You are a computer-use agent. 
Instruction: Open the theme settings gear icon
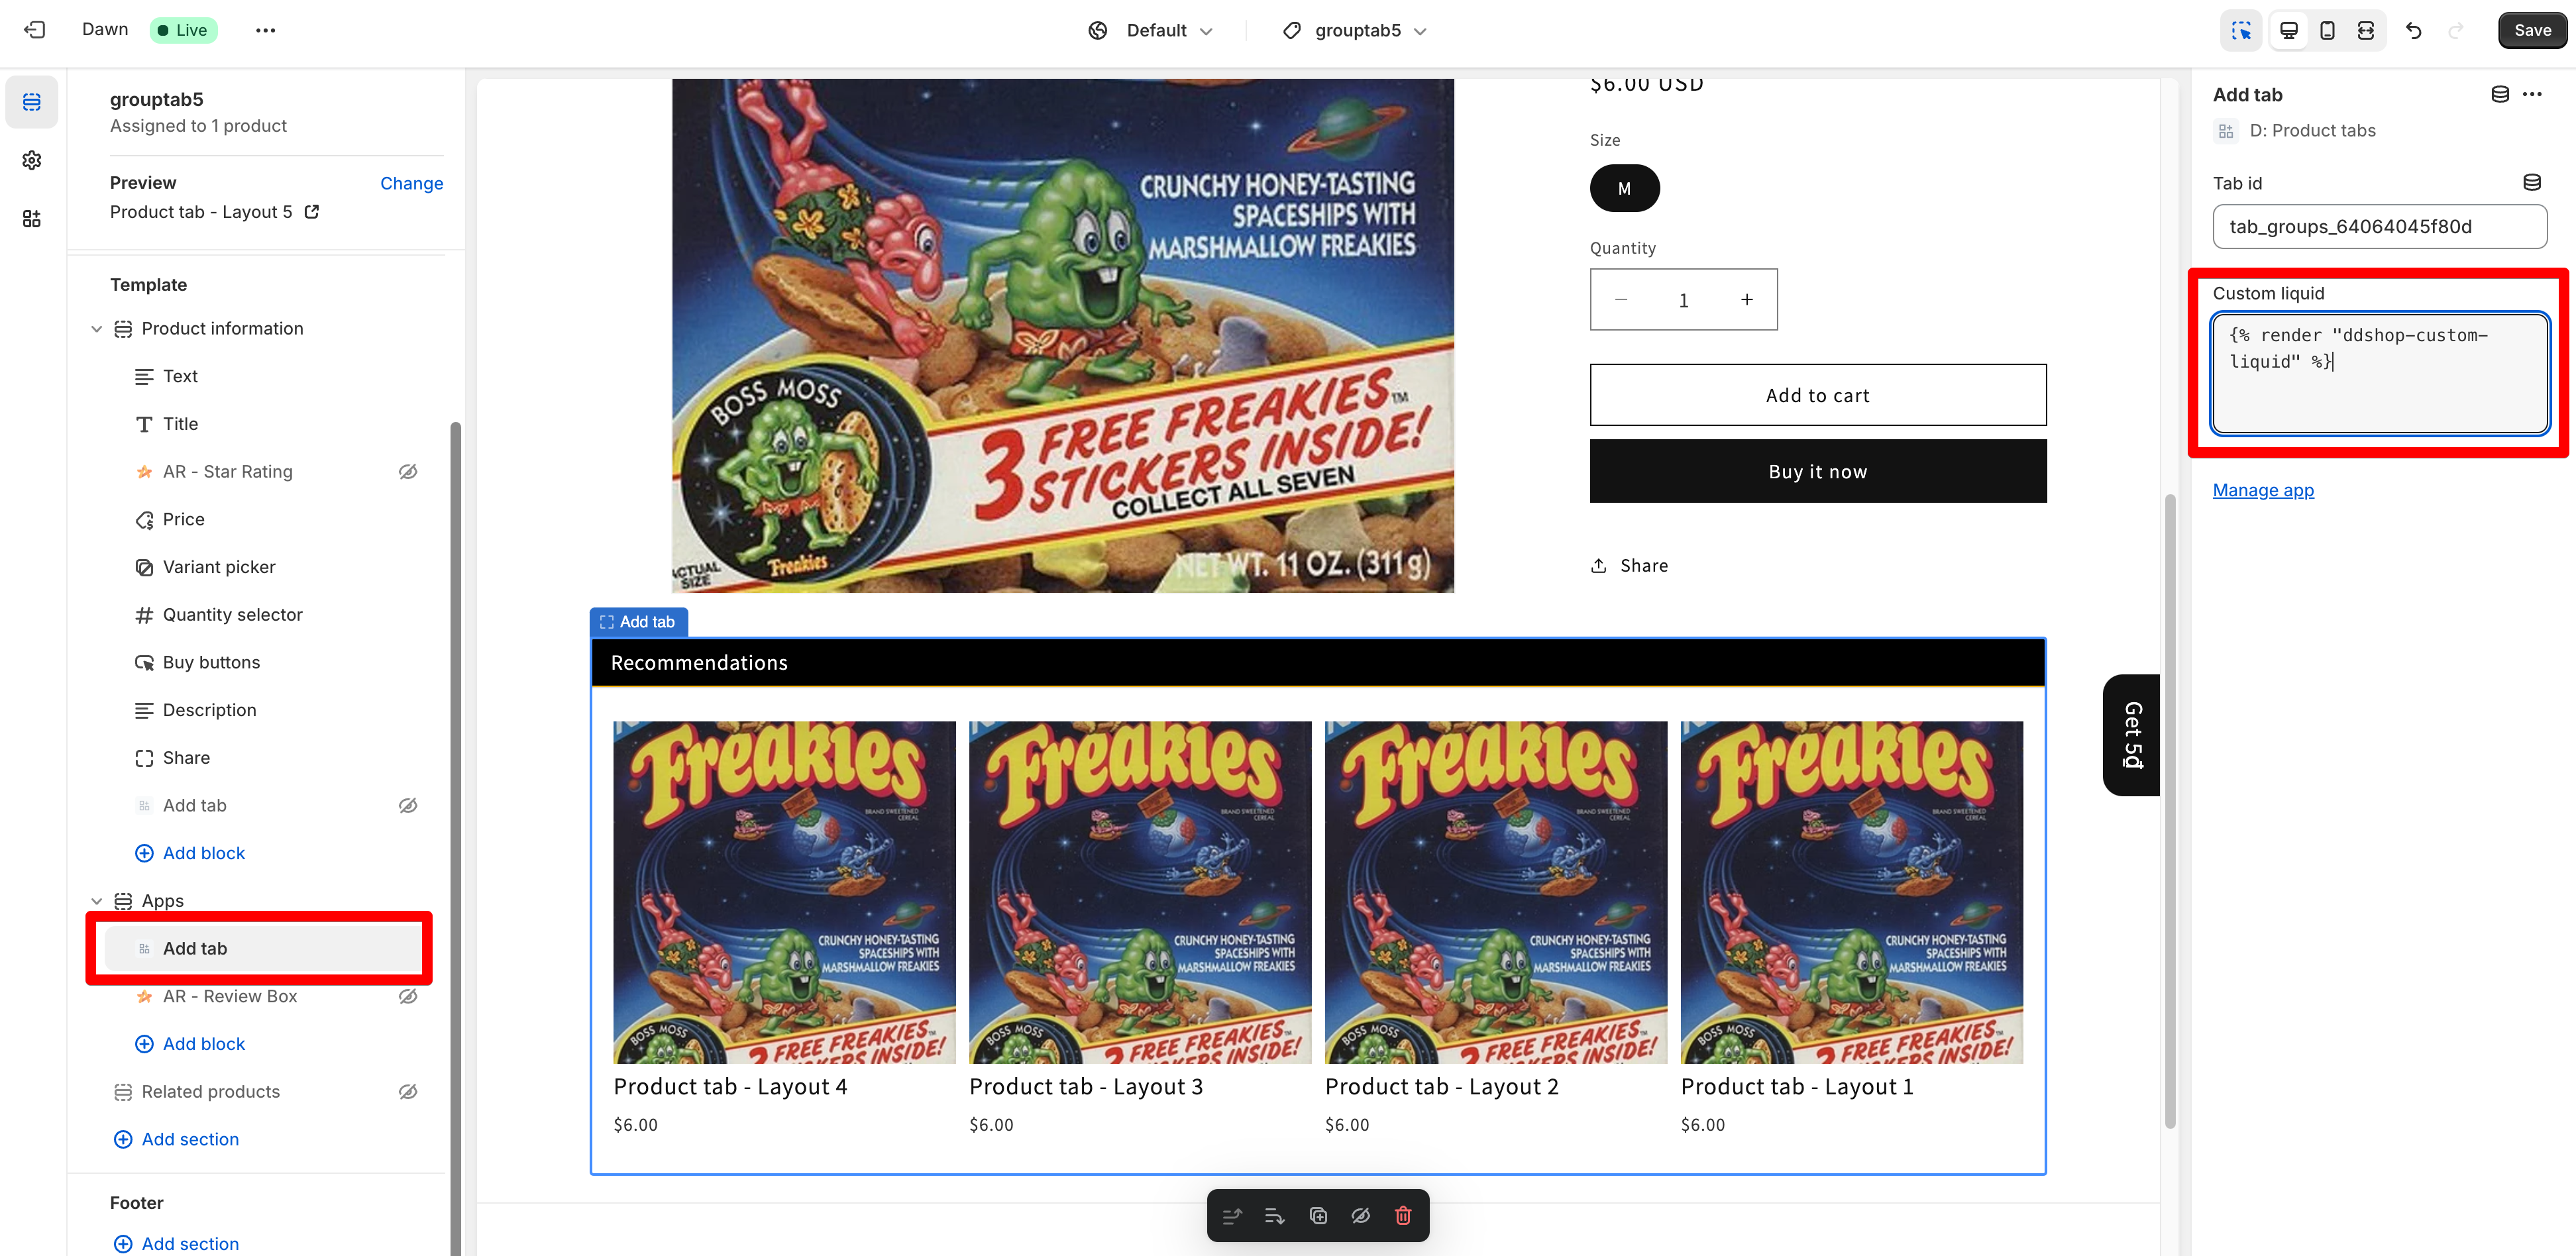click(32, 160)
